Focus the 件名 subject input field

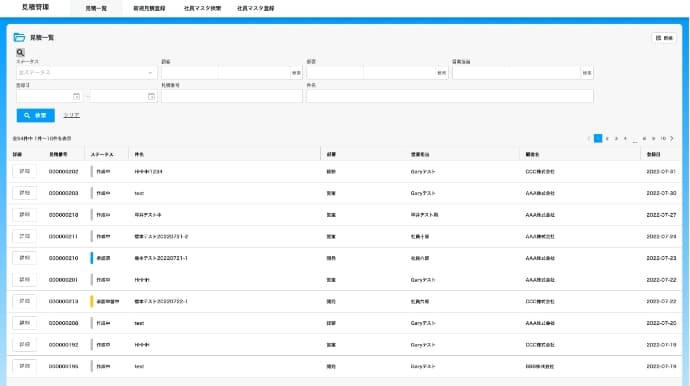point(450,96)
